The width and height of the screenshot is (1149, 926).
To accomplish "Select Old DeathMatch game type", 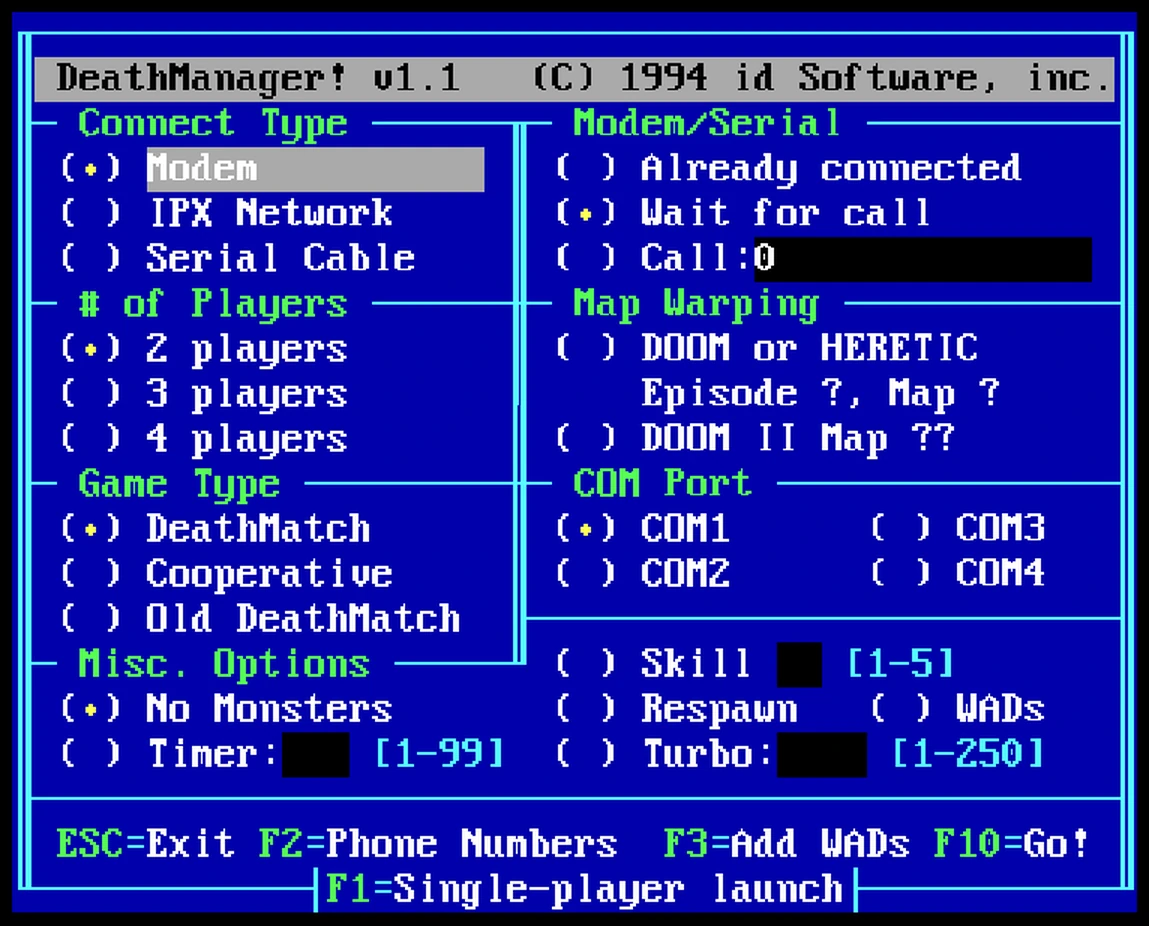I will [261, 619].
